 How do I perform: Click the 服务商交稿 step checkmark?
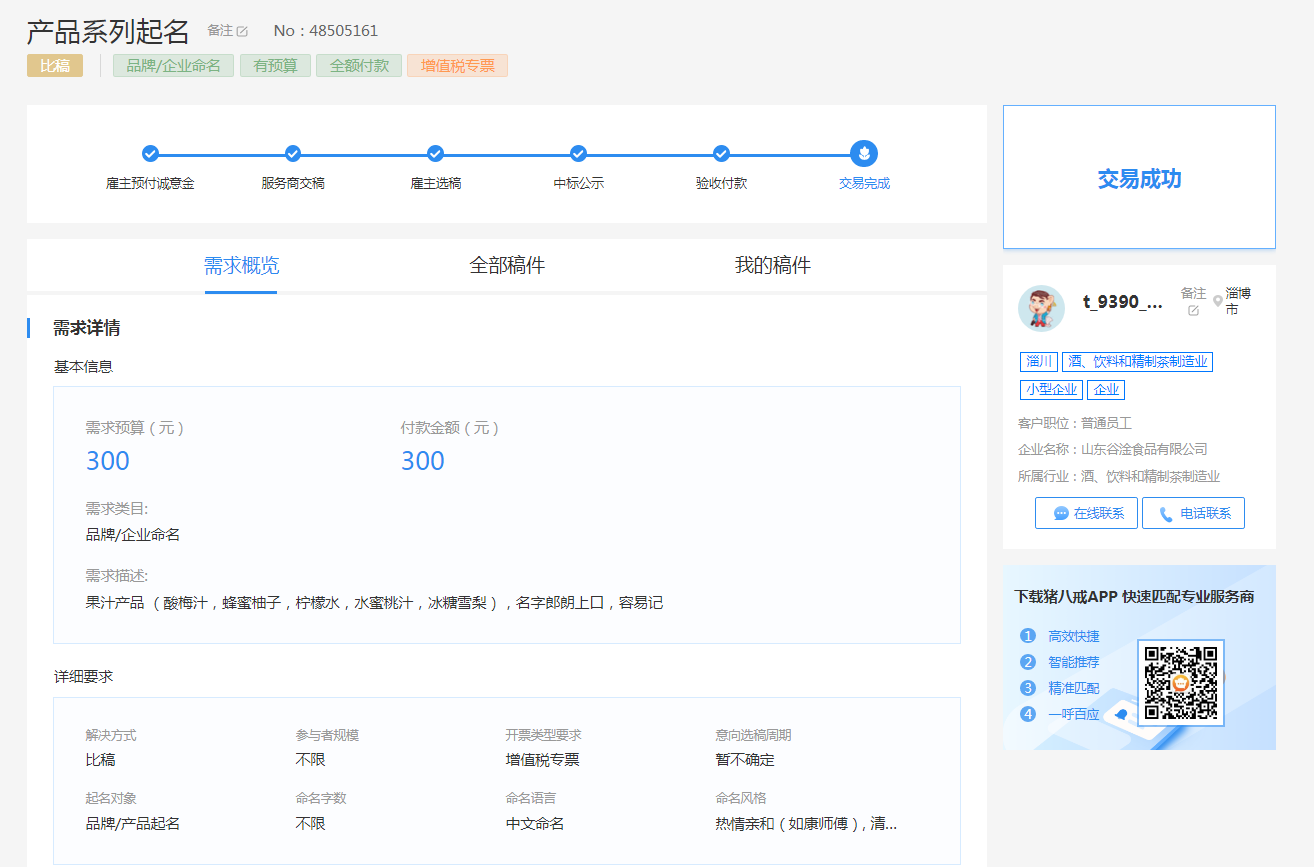(293, 153)
